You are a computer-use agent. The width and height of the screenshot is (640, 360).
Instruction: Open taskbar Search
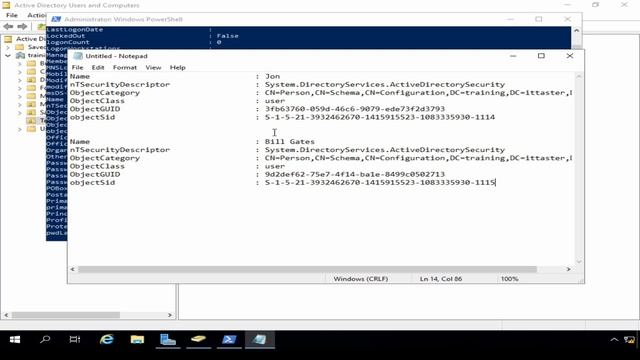(x=45, y=340)
